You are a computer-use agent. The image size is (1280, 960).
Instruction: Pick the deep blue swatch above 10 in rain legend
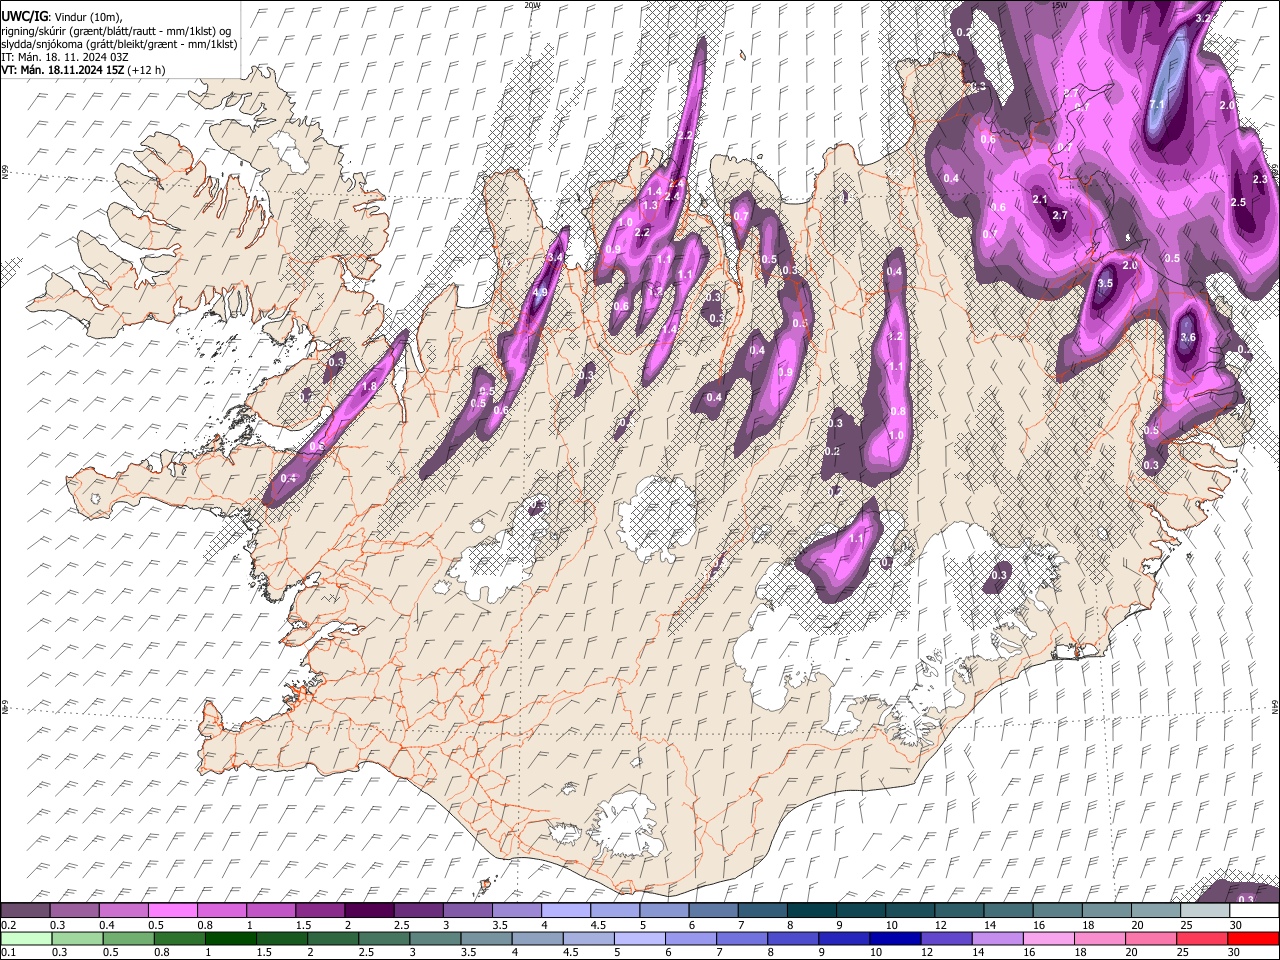[x=896, y=939]
